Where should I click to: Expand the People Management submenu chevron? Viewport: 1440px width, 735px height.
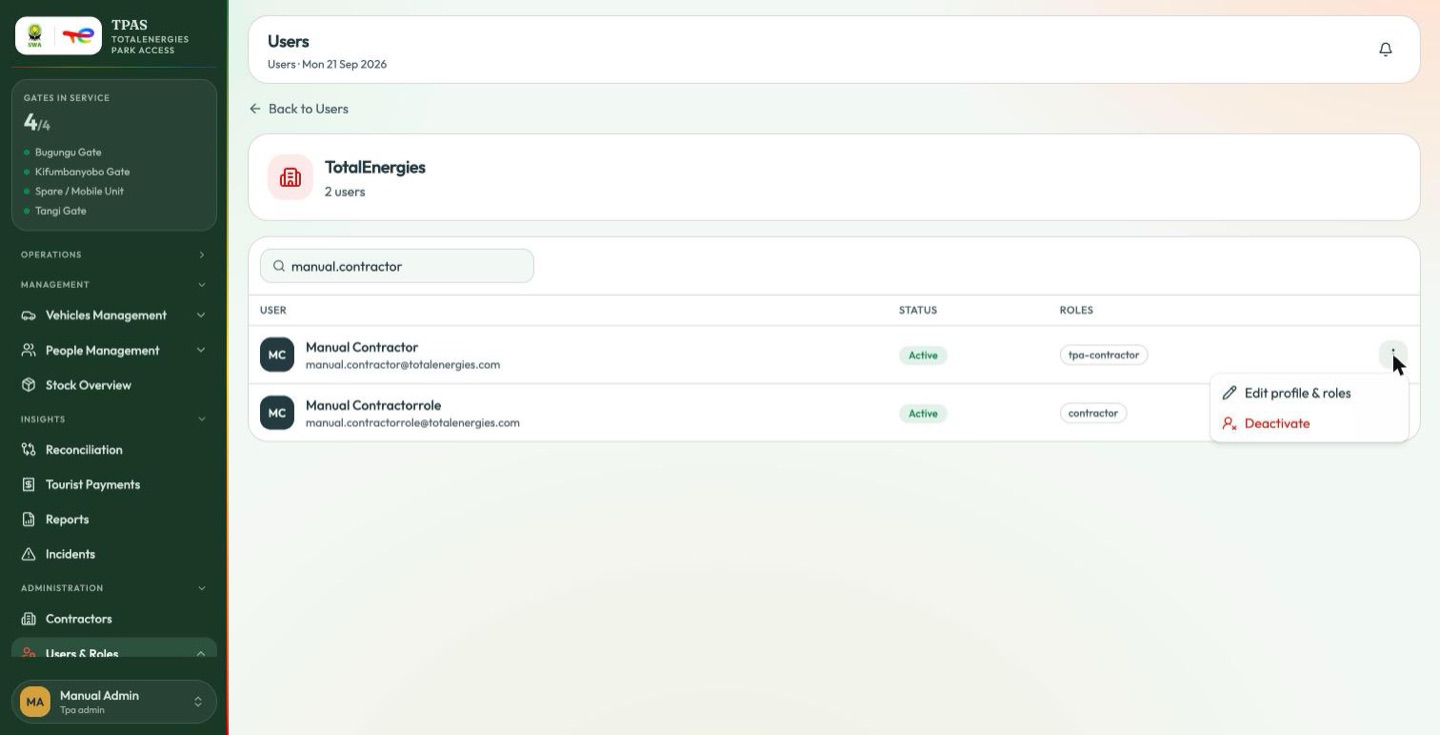[201, 350]
